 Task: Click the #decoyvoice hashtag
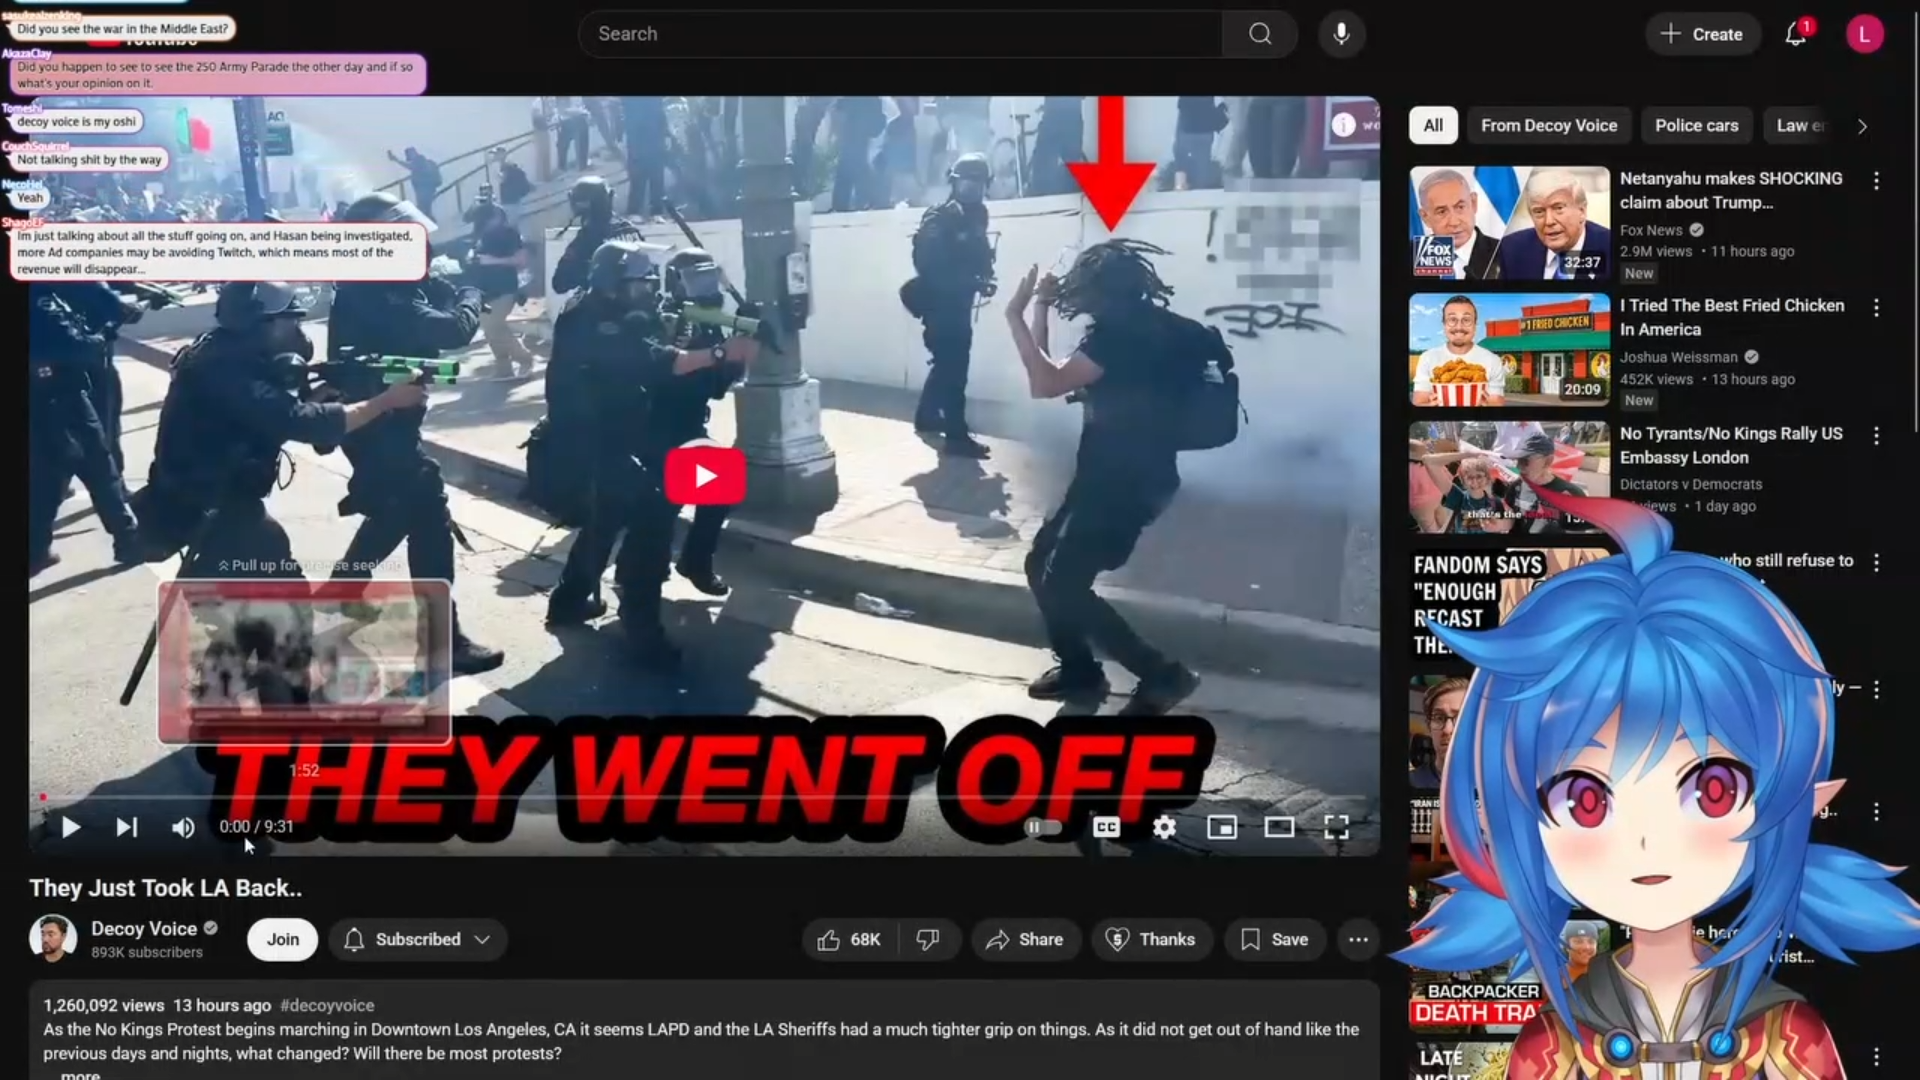click(x=327, y=1005)
